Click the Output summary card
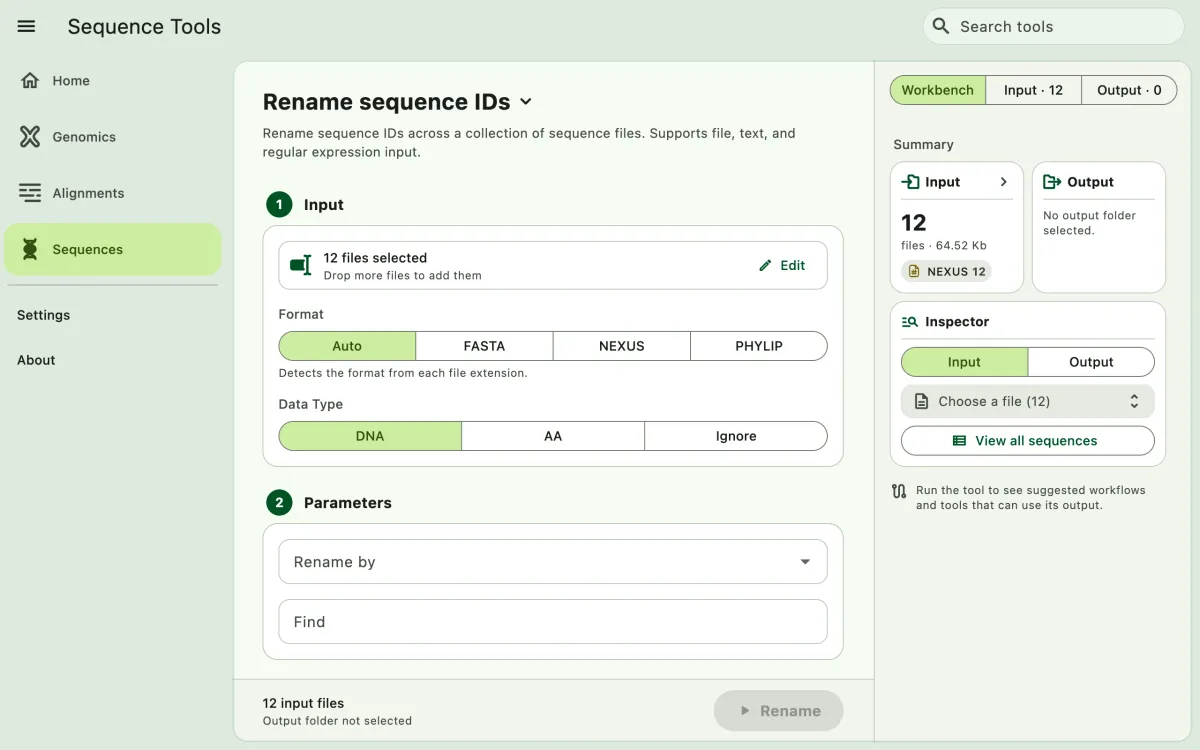The height and width of the screenshot is (750, 1200). [1099, 228]
